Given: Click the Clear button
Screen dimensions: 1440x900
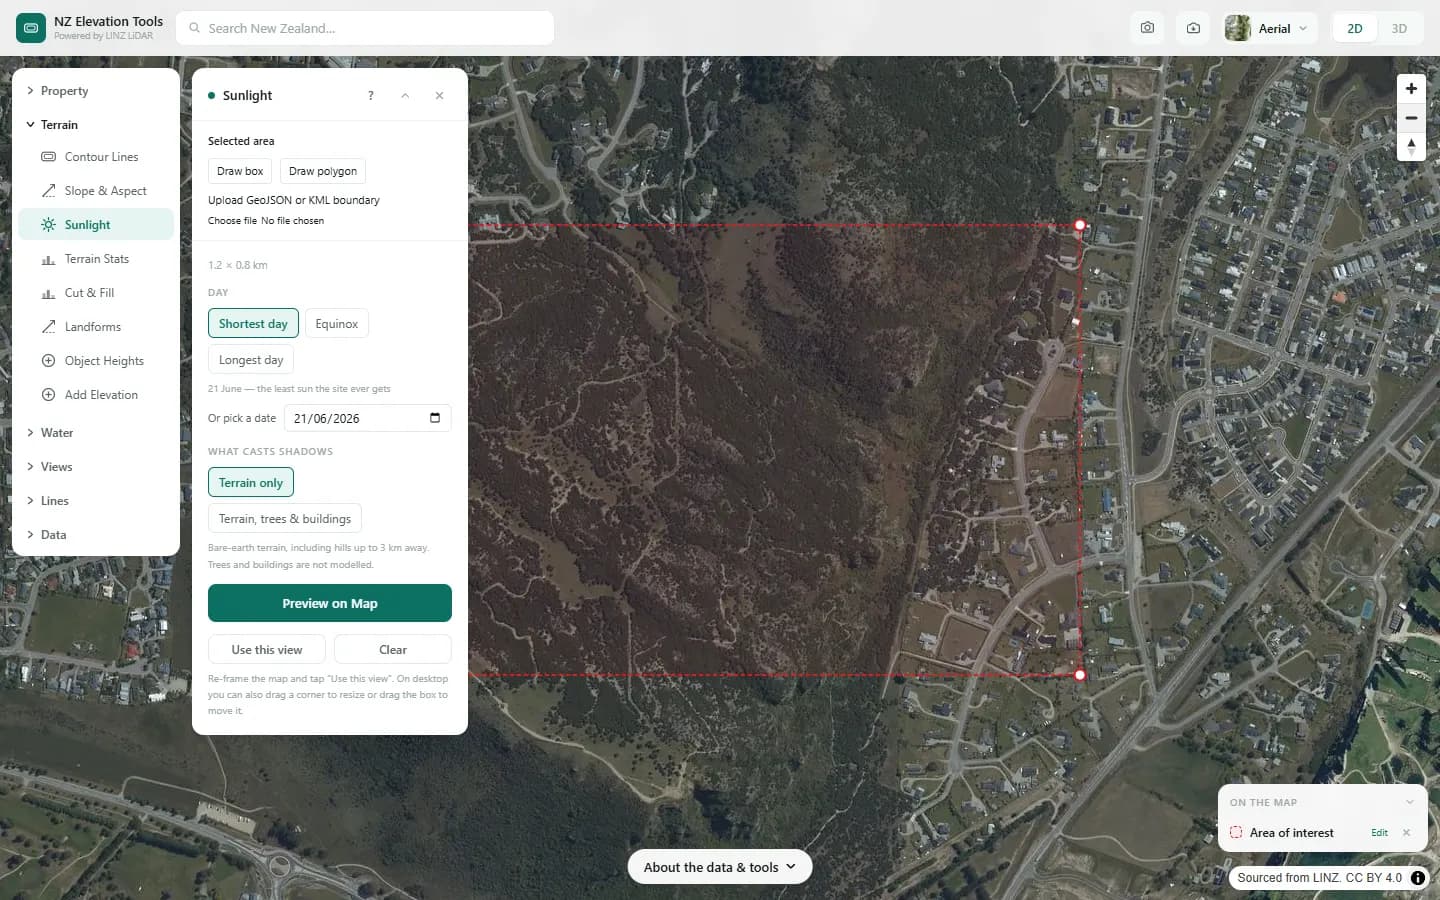Looking at the screenshot, I should click(393, 650).
